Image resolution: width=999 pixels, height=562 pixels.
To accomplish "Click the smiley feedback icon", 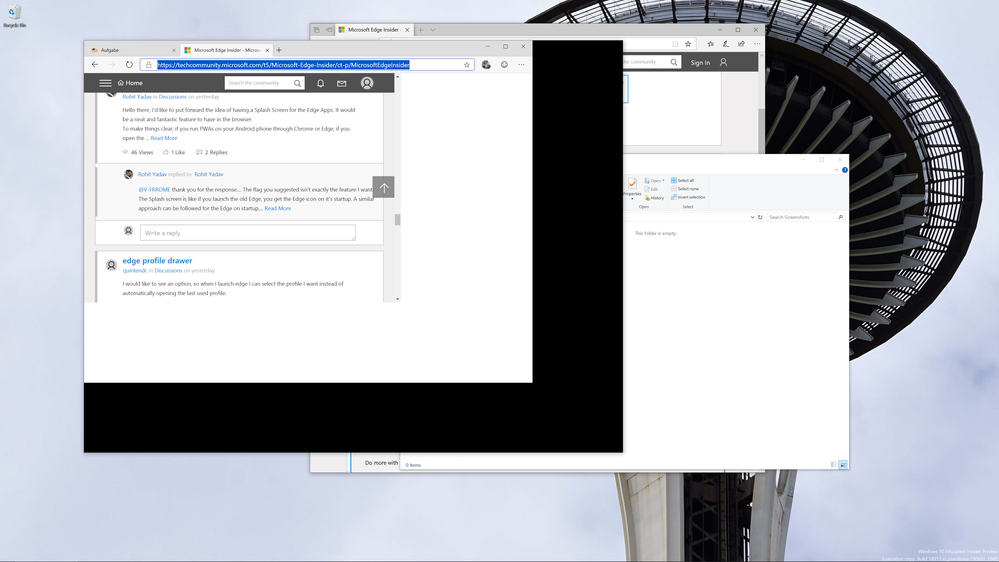I will pyautogui.click(x=504, y=64).
